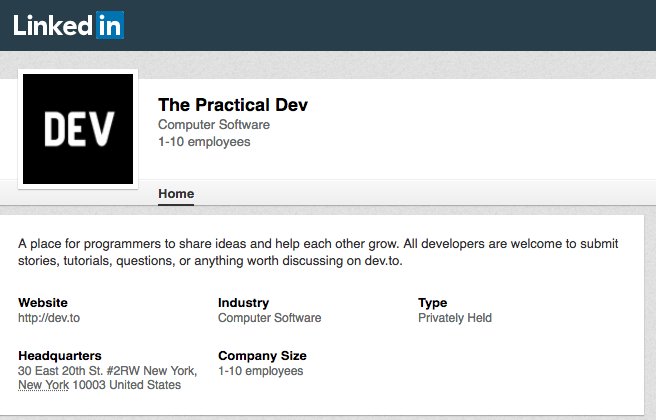Viewport: 656px width, 420px height.
Task: Click the Type label
Action: click(433, 302)
